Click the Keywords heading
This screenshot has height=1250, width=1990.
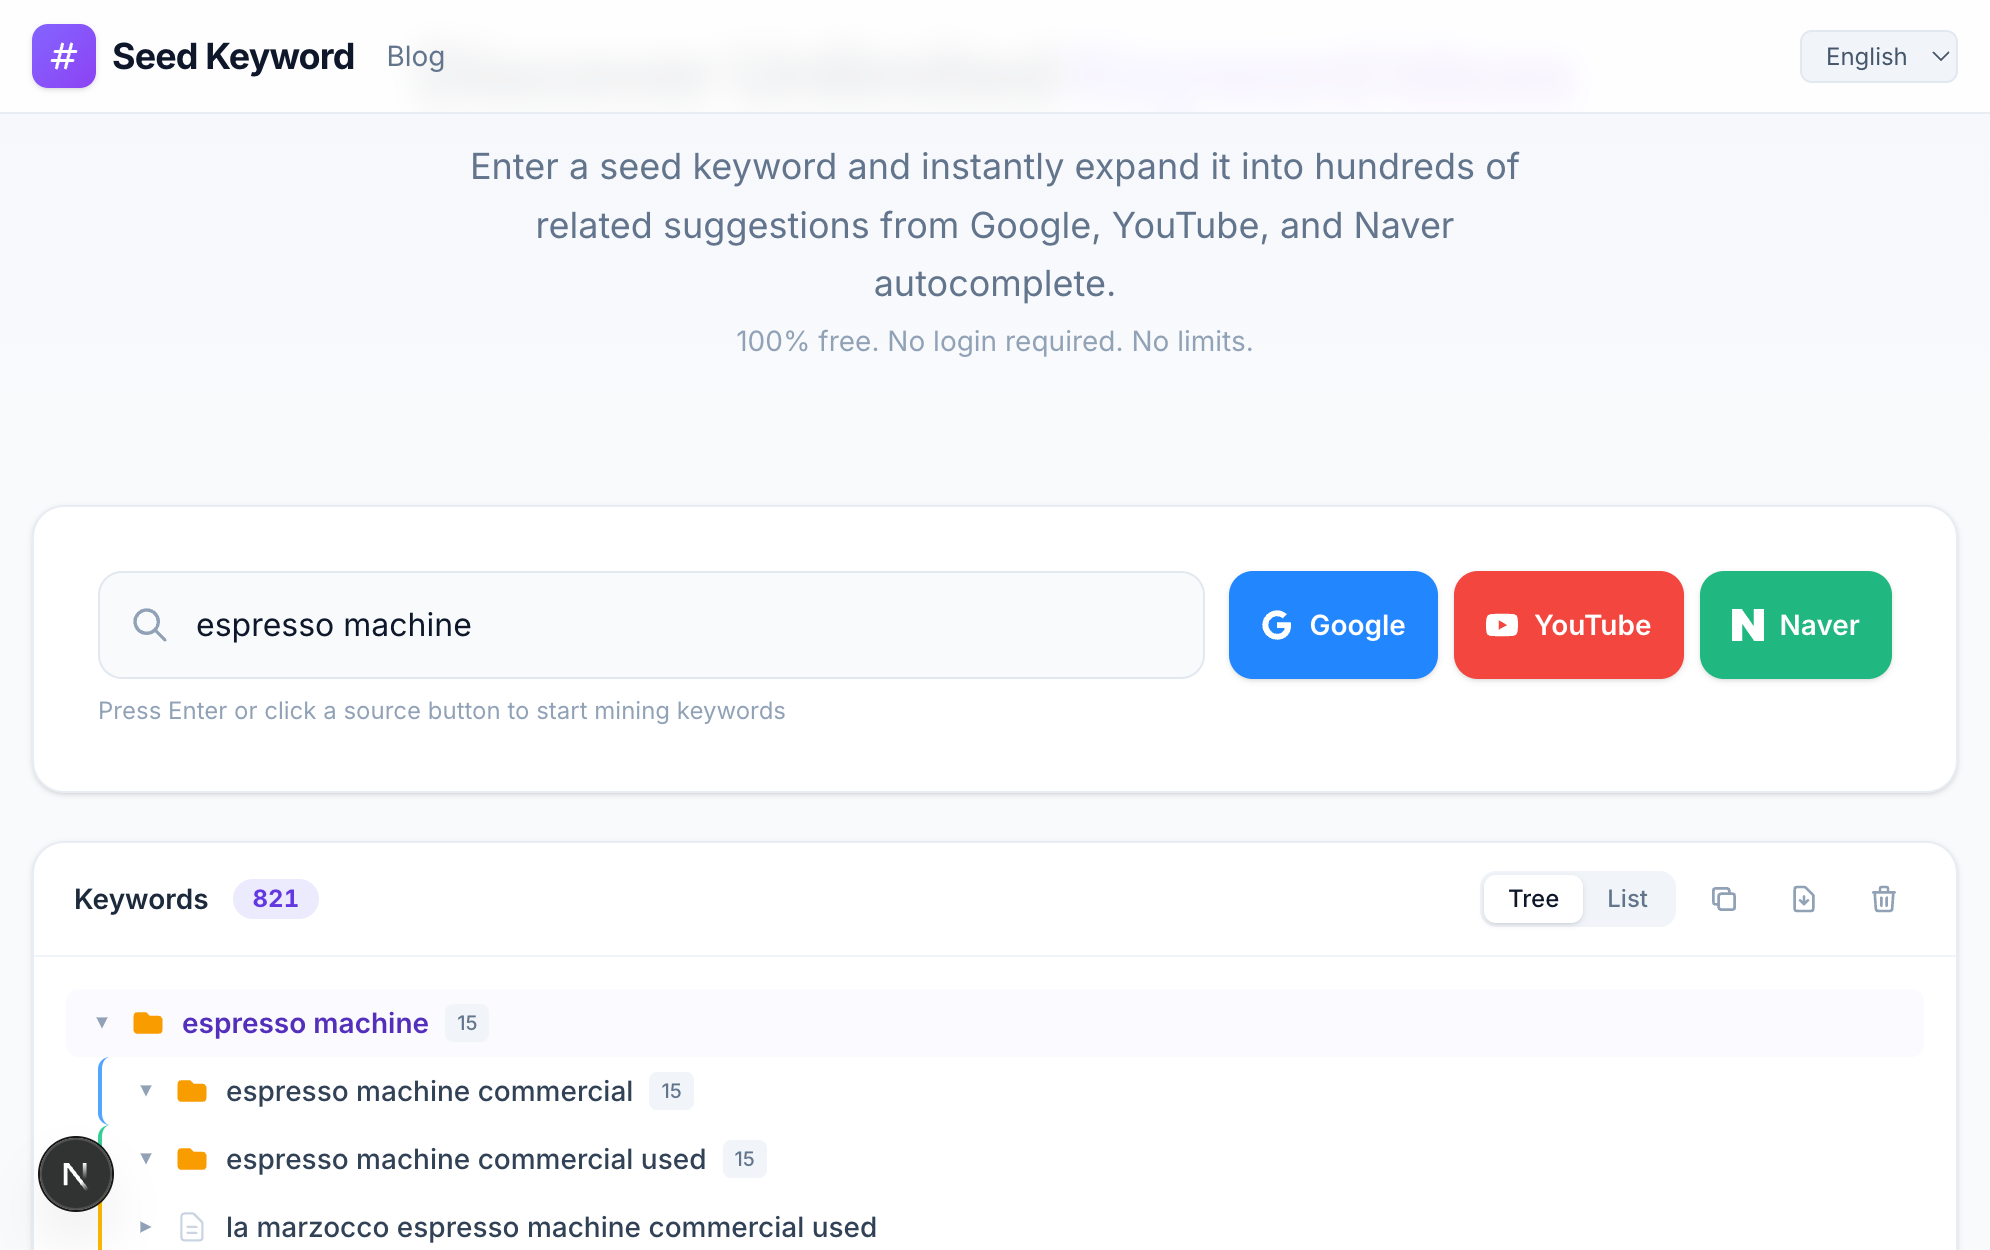click(141, 899)
